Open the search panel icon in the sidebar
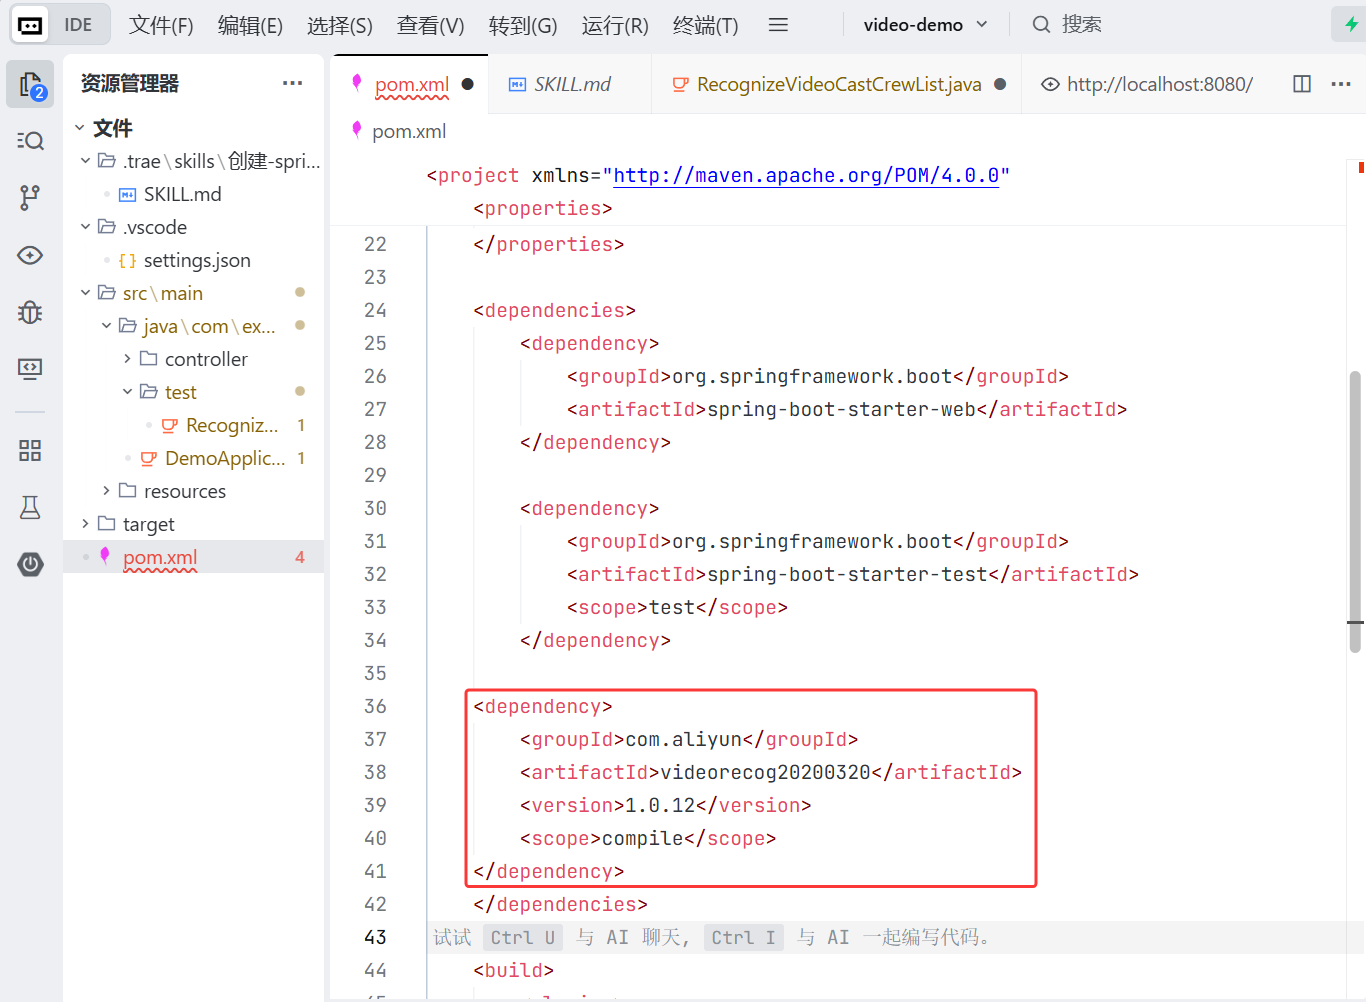The height and width of the screenshot is (1002, 1366). pos(30,141)
